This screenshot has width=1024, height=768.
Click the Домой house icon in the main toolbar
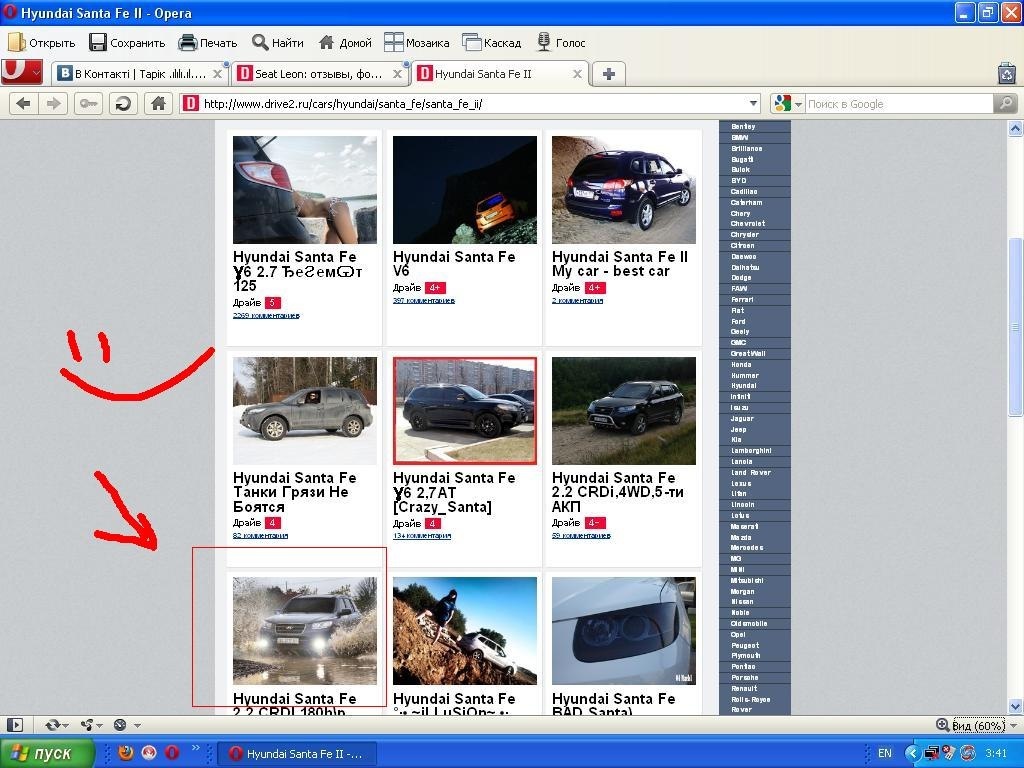(x=327, y=42)
